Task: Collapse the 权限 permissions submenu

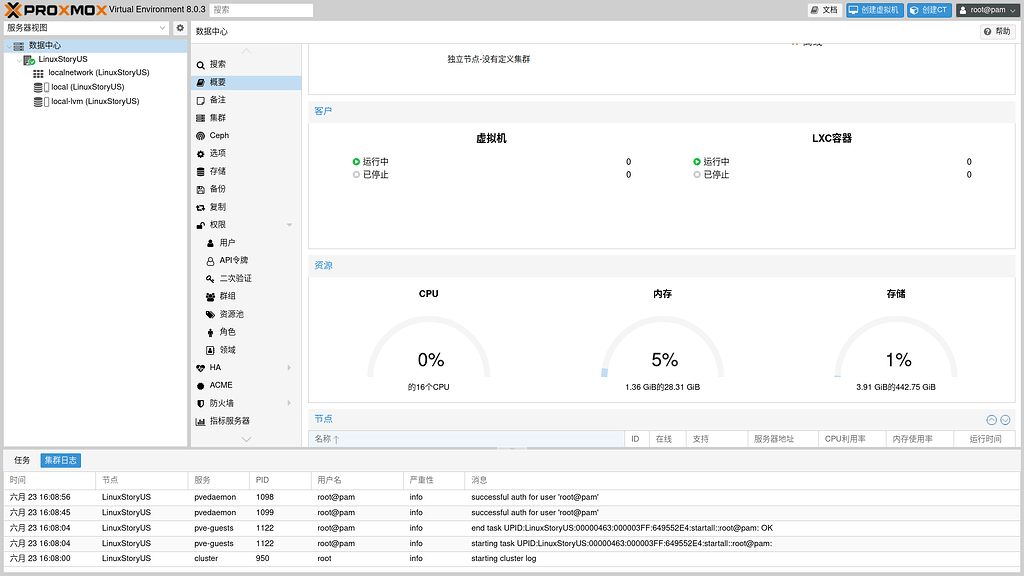Action: [289, 225]
